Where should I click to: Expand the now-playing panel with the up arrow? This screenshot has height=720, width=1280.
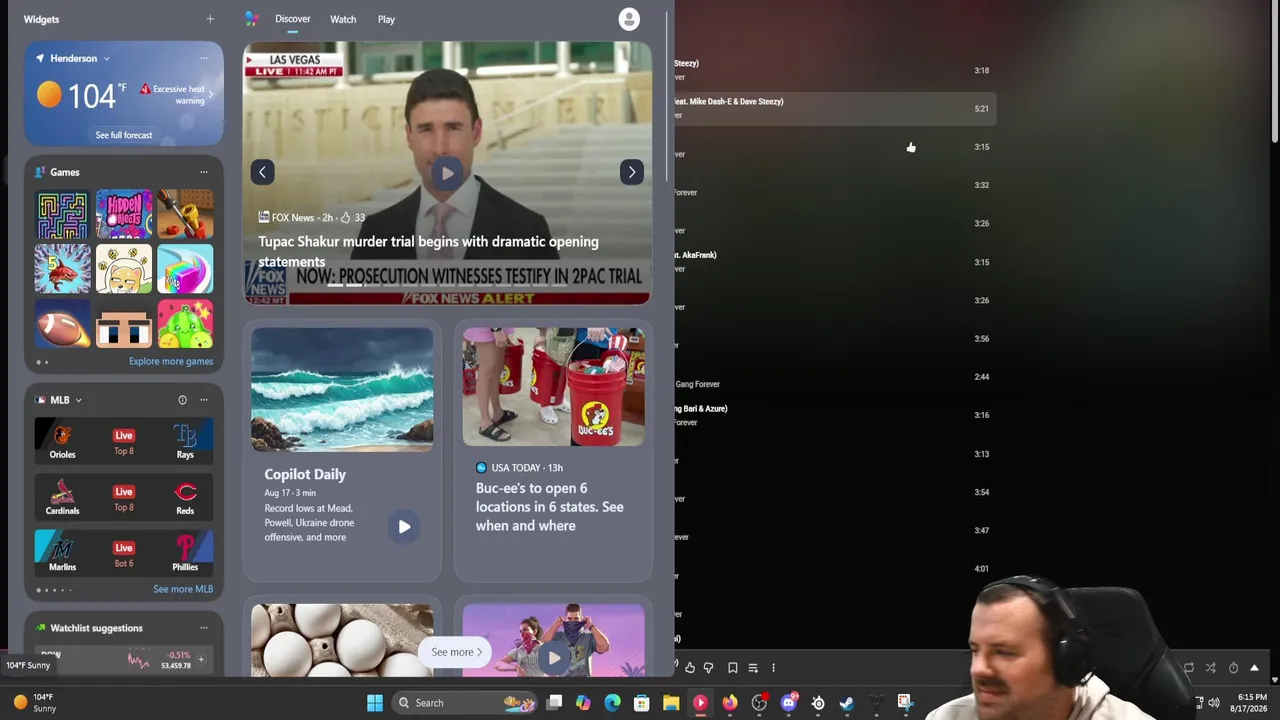click(1254, 668)
